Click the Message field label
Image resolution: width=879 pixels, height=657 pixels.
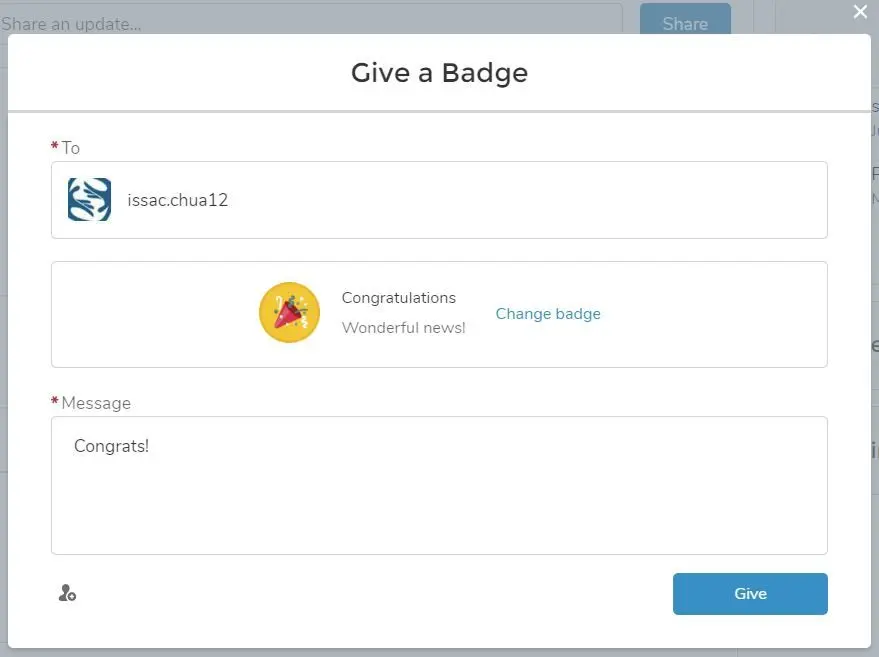[96, 403]
